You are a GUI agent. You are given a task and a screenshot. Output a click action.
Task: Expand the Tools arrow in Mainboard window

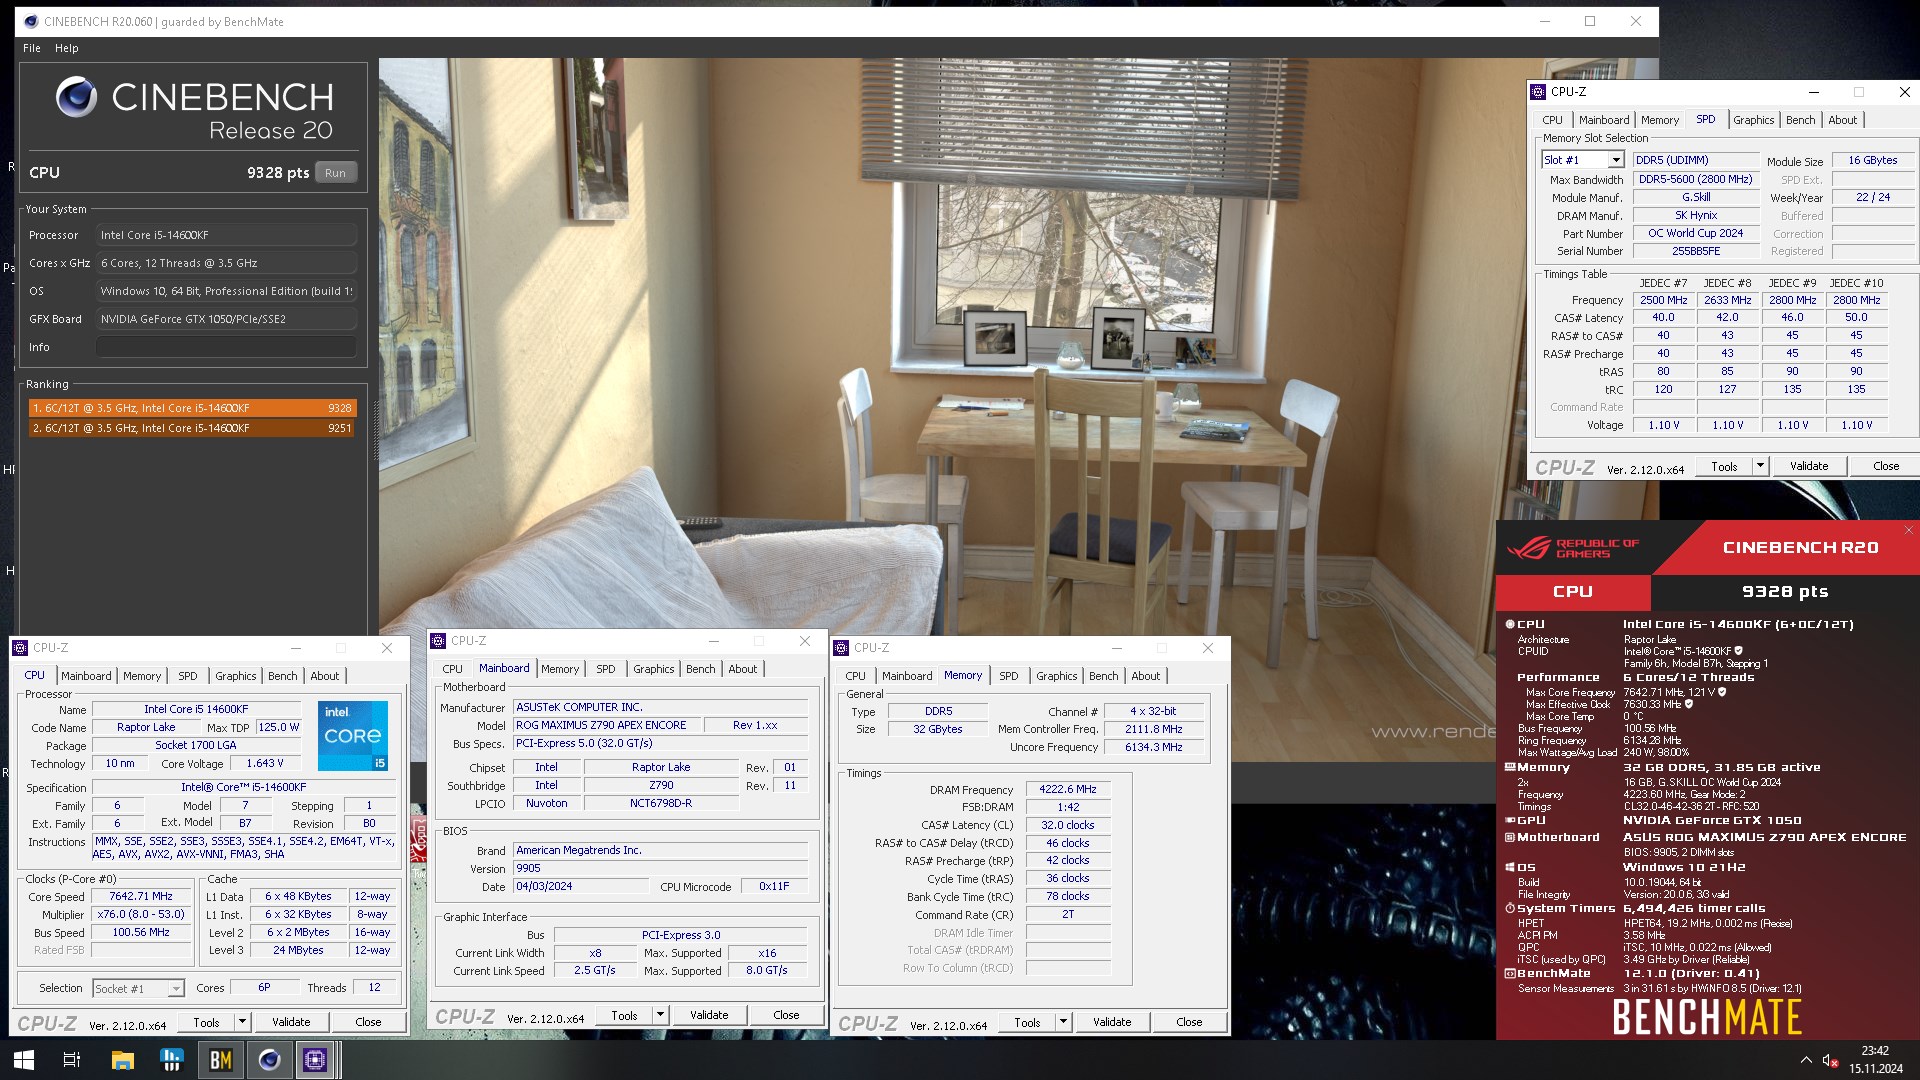pyautogui.click(x=660, y=1015)
